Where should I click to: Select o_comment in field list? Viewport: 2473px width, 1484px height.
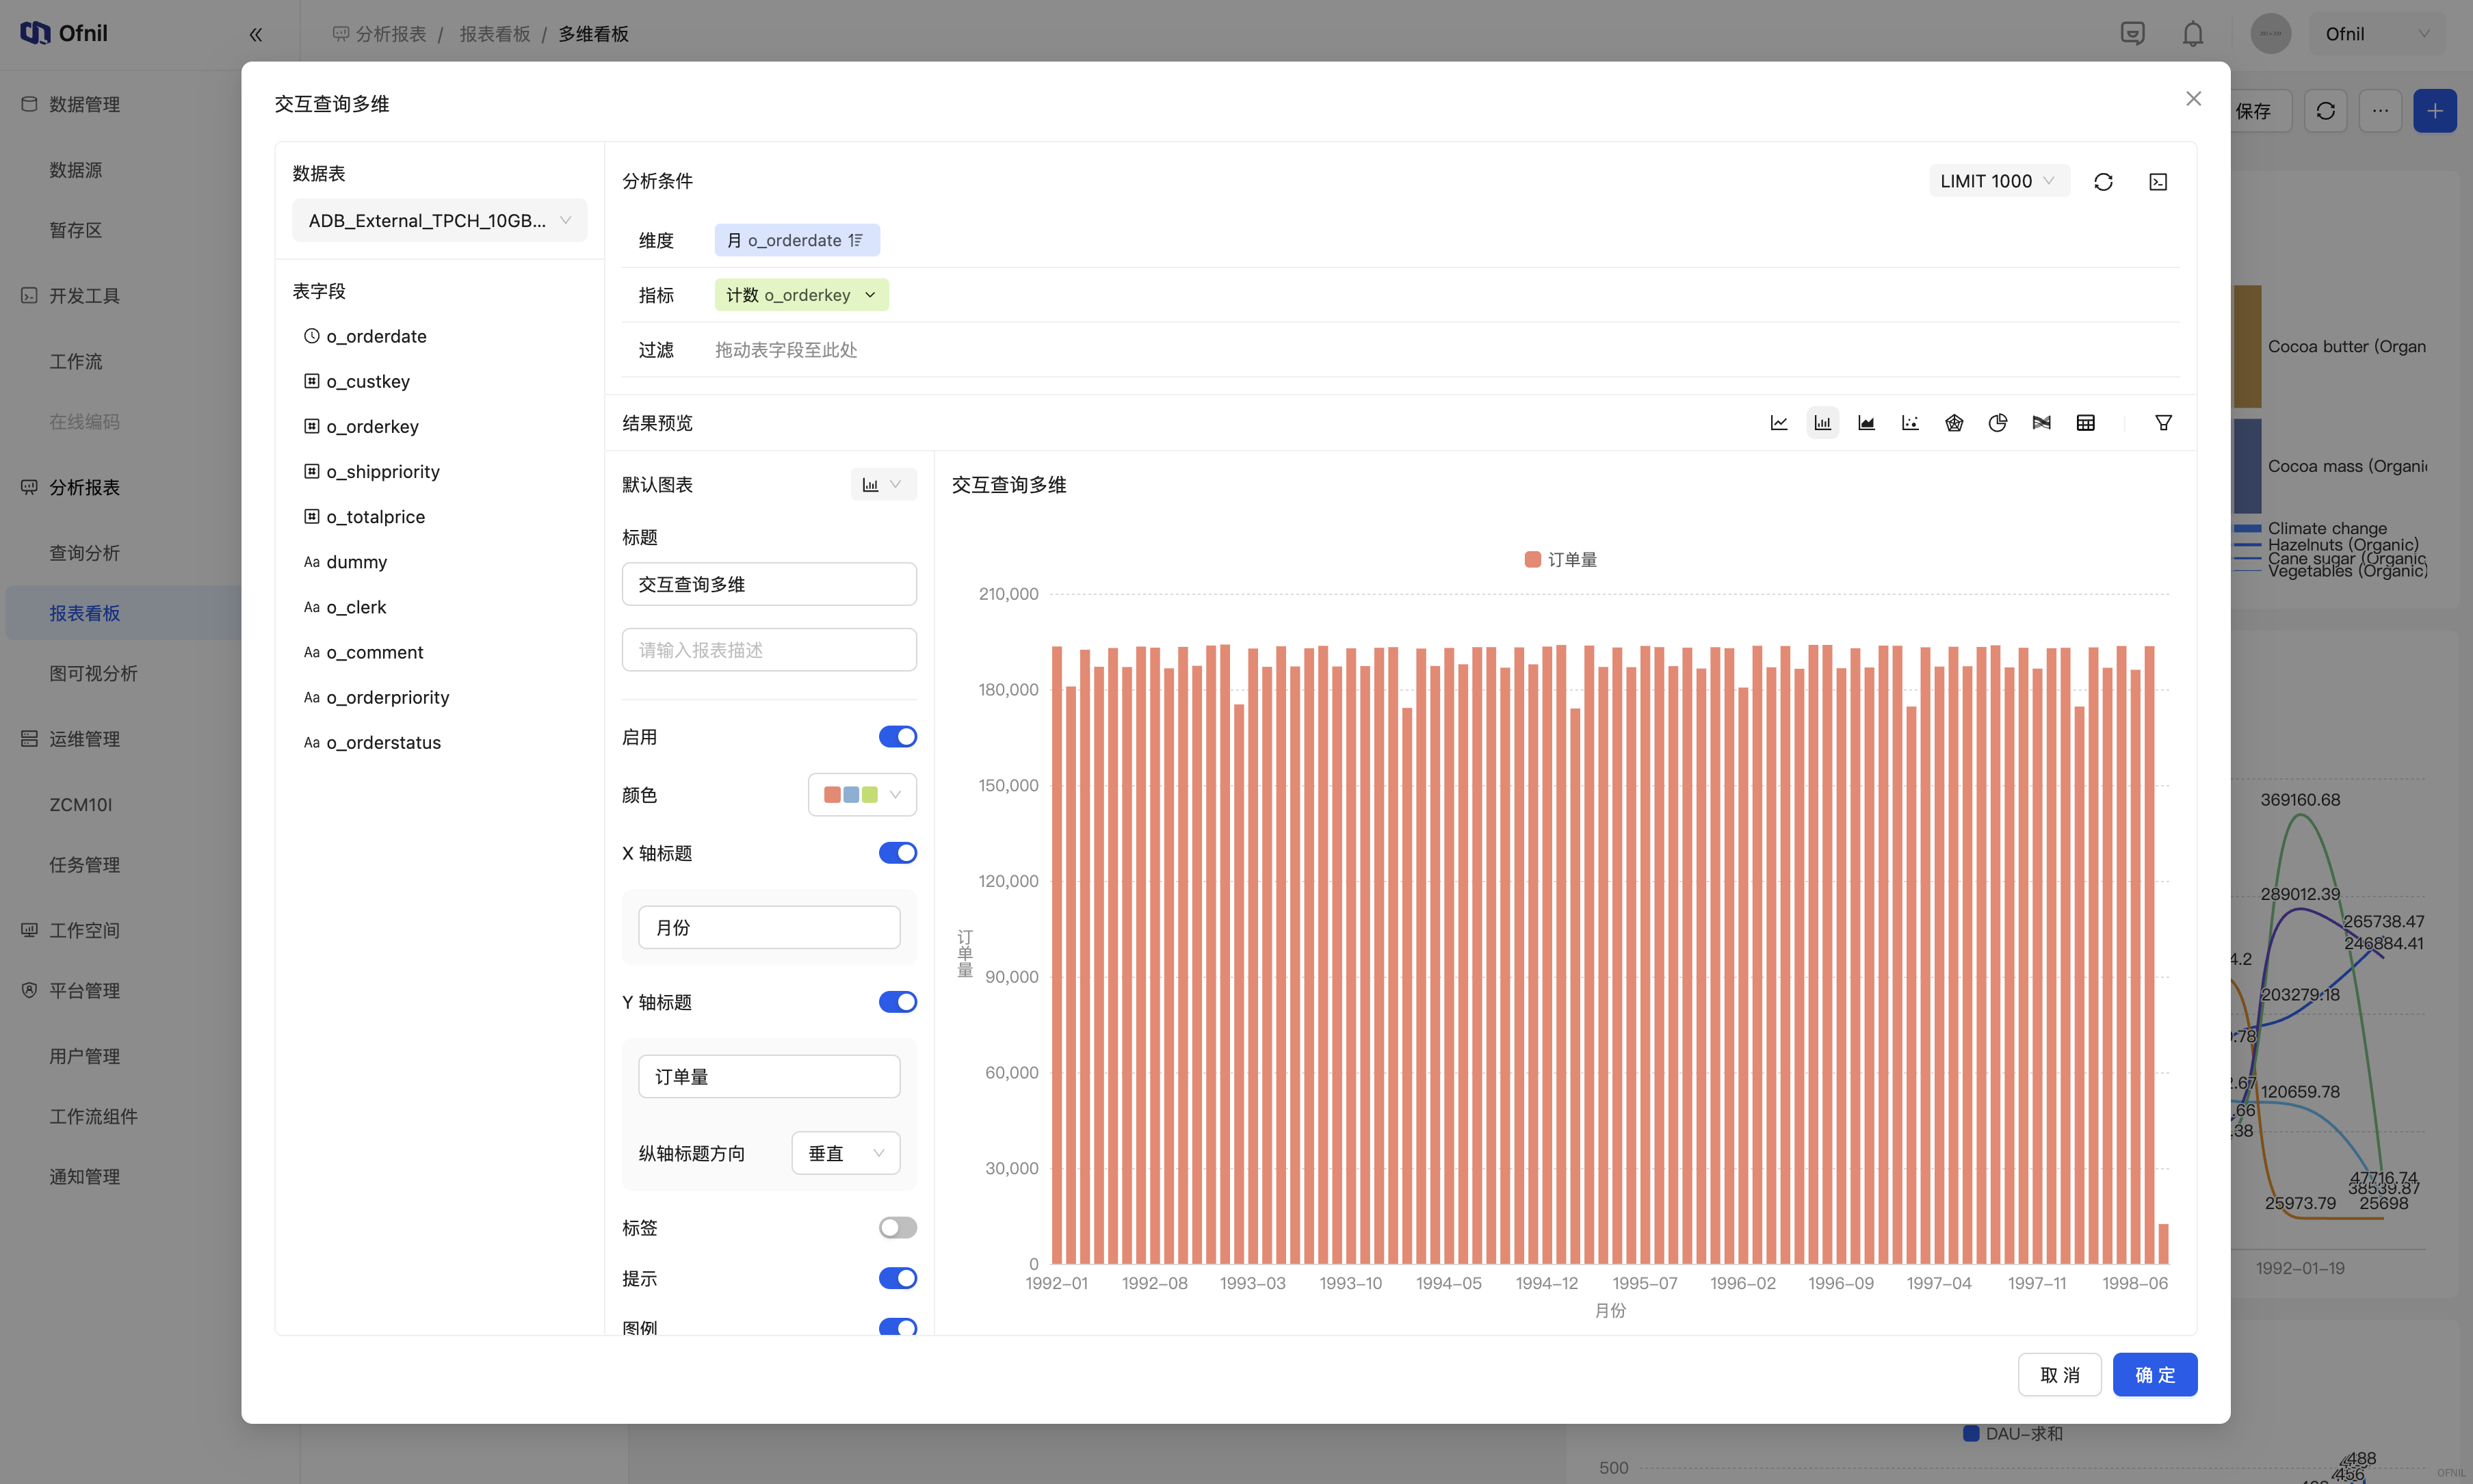[375, 652]
